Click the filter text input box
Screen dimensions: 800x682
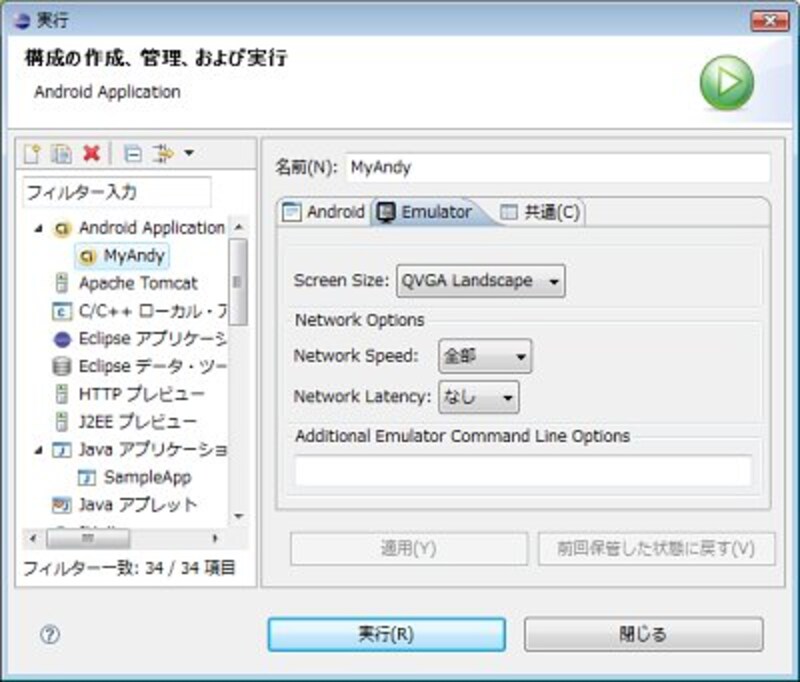click(x=117, y=192)
